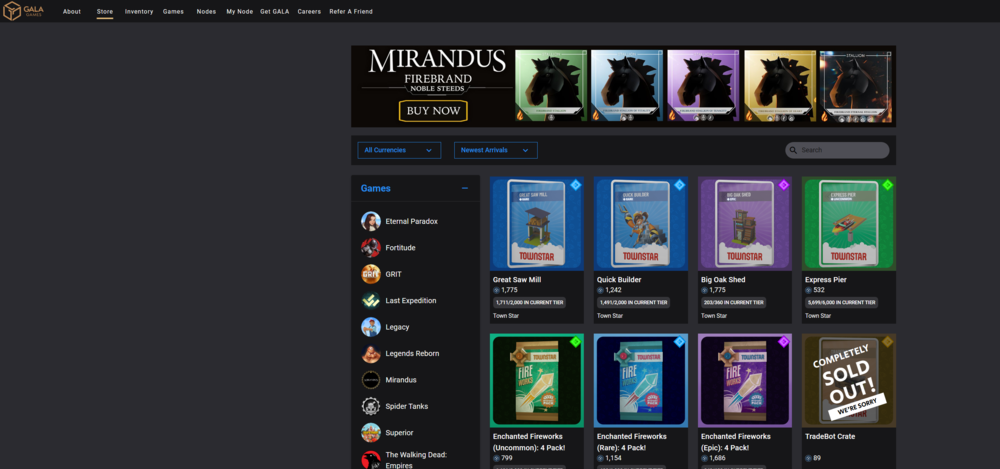
Task: Pick the Legacy game icon
Action: point(371,327)
